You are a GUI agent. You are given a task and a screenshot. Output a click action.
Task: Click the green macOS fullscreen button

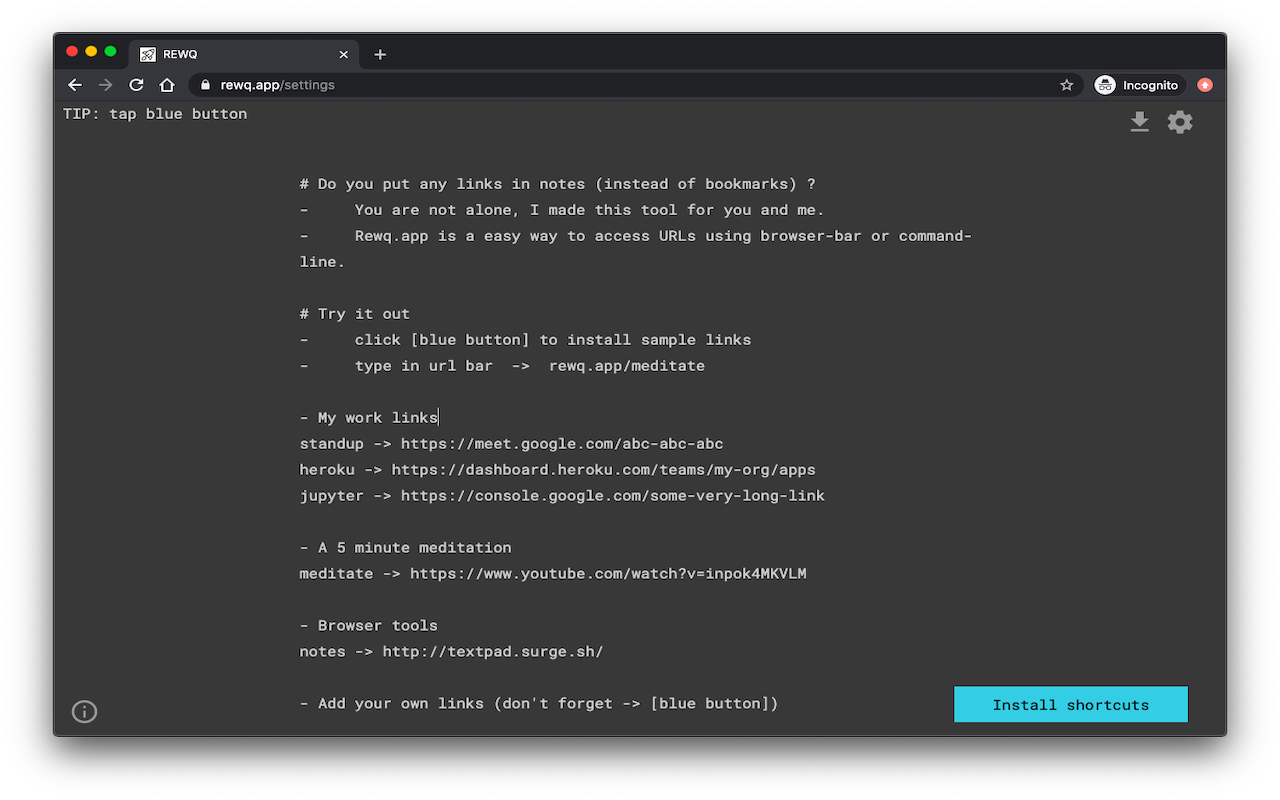(110, 51)
